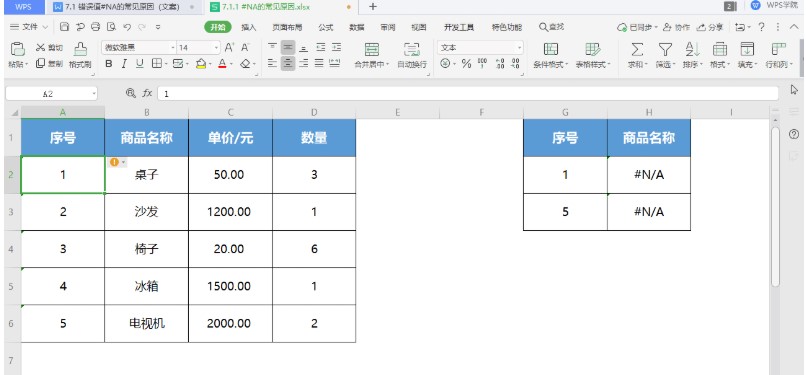The height and width of the screenshot is (375, 806).
Task: Click the Cut (剪切) scissors button
Action: (x=49, y=48)
